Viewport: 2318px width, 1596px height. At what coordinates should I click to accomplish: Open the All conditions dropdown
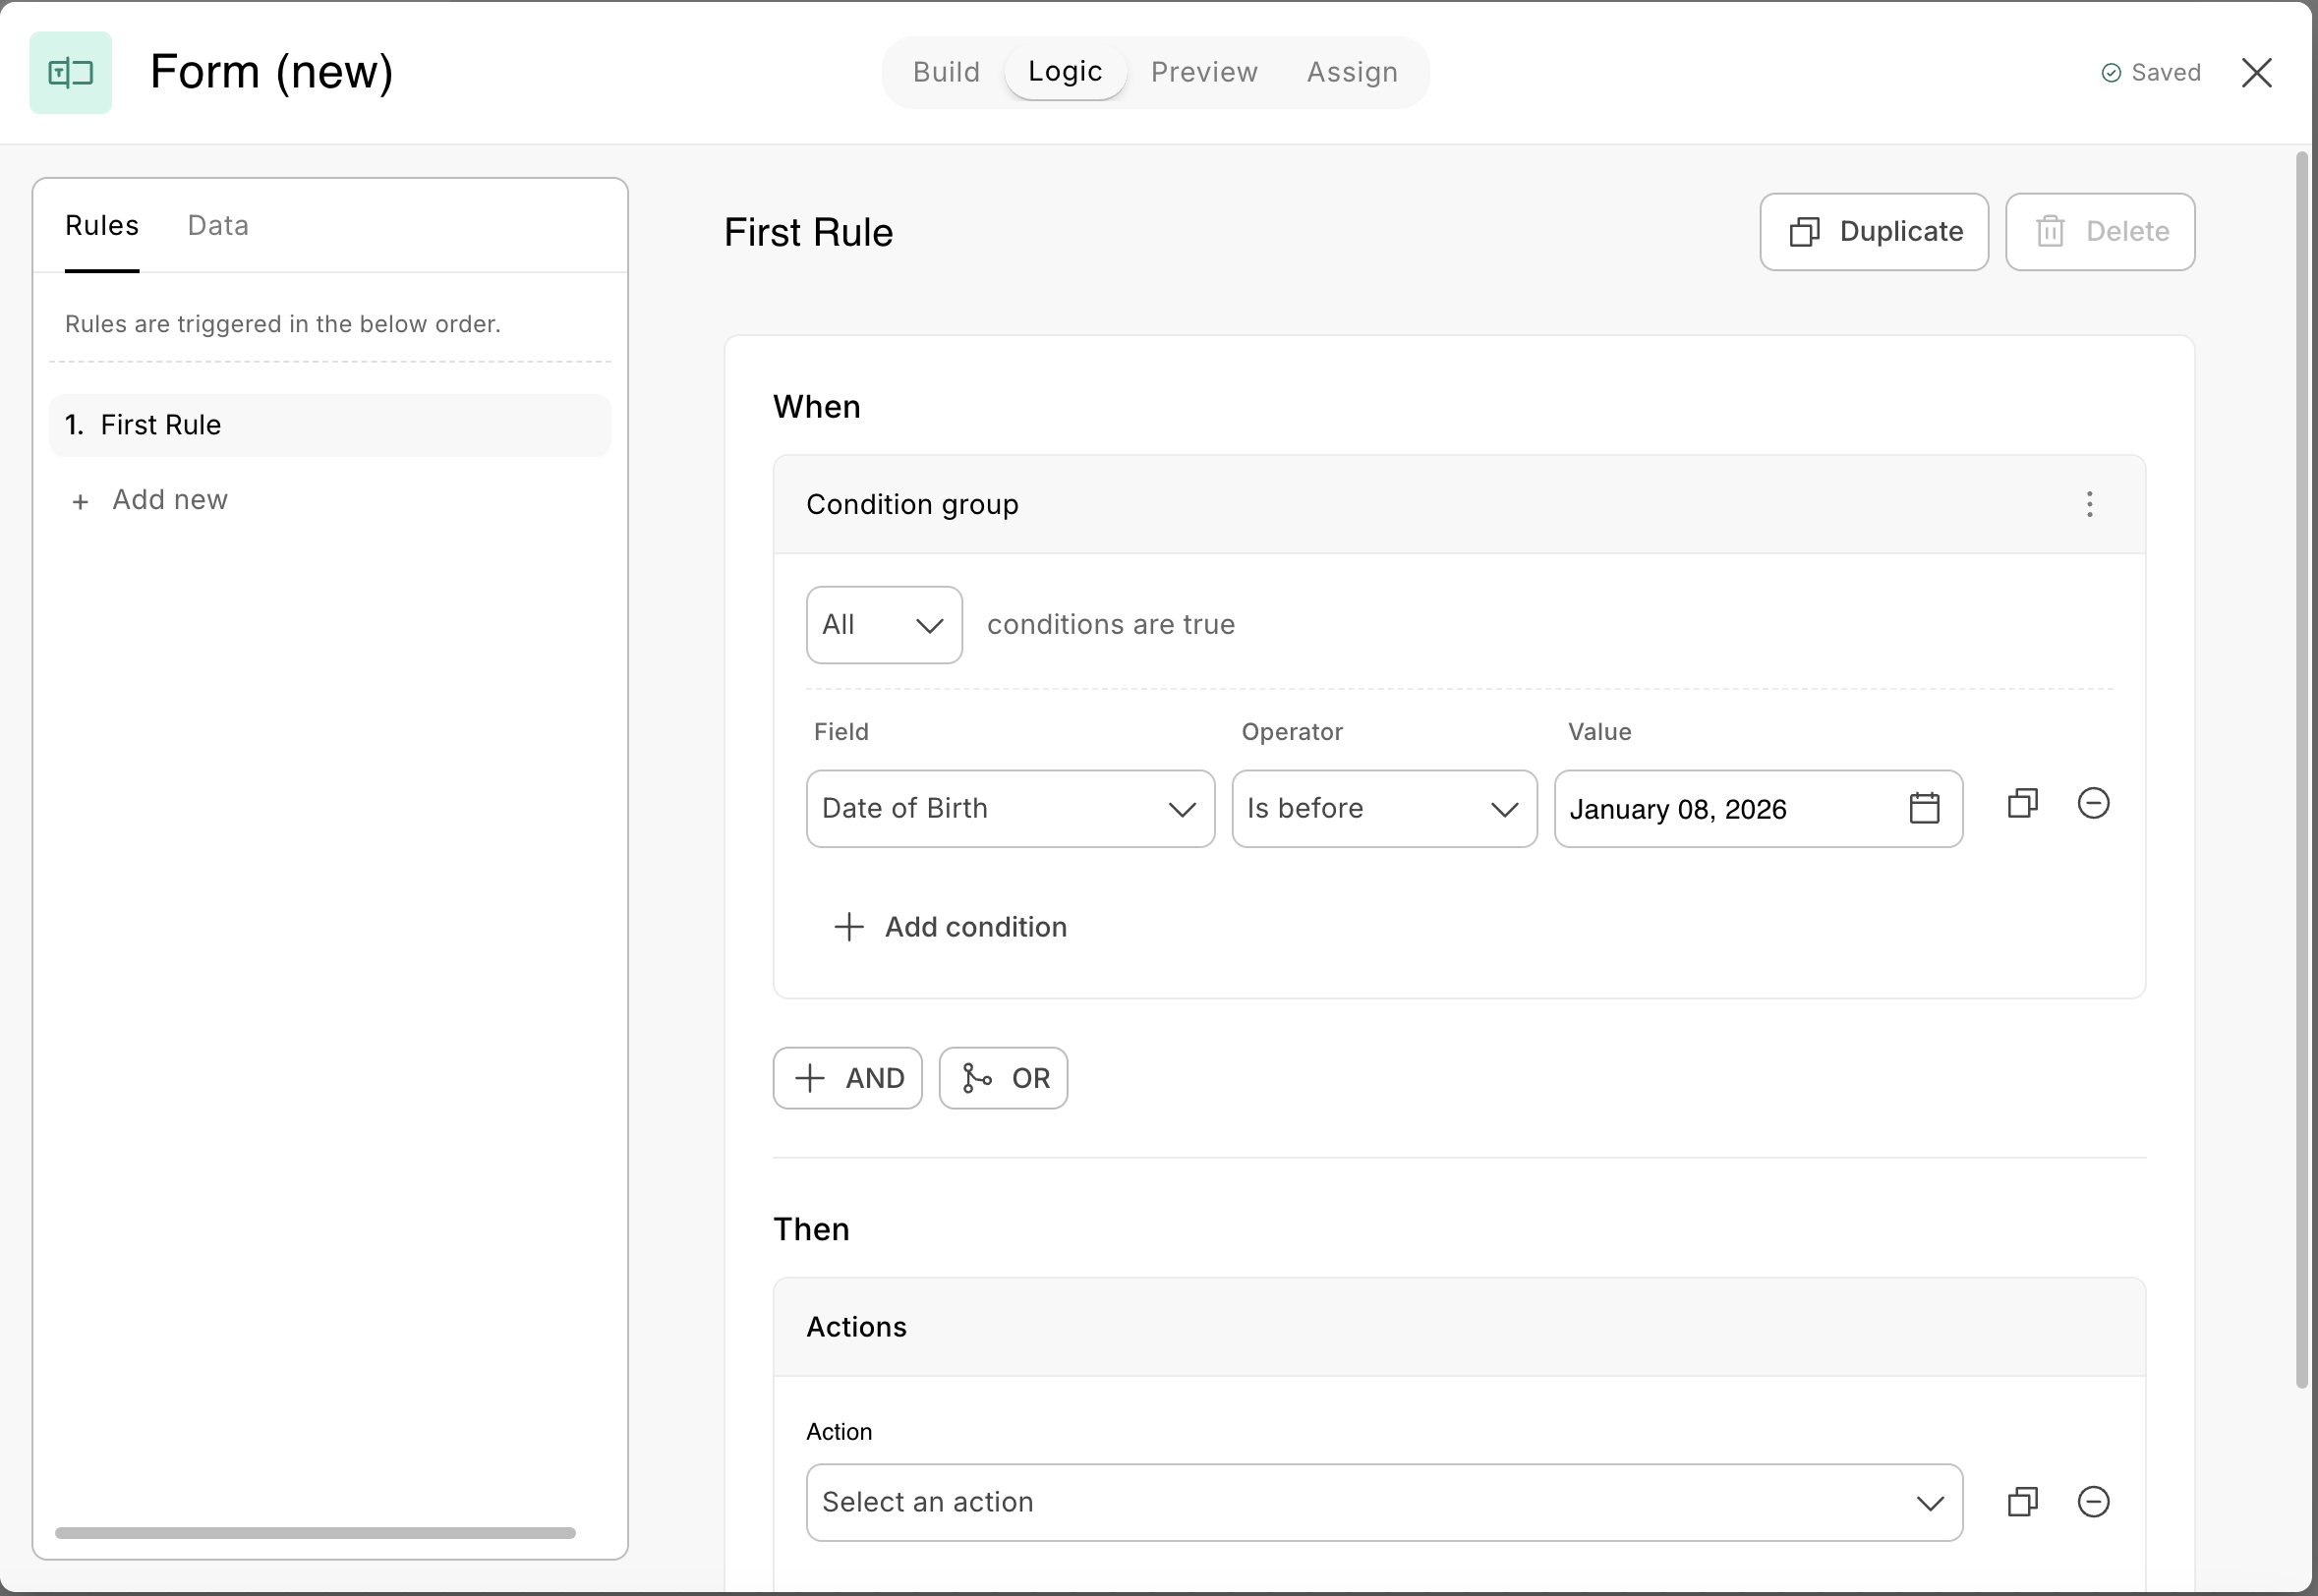coord(883,625)
